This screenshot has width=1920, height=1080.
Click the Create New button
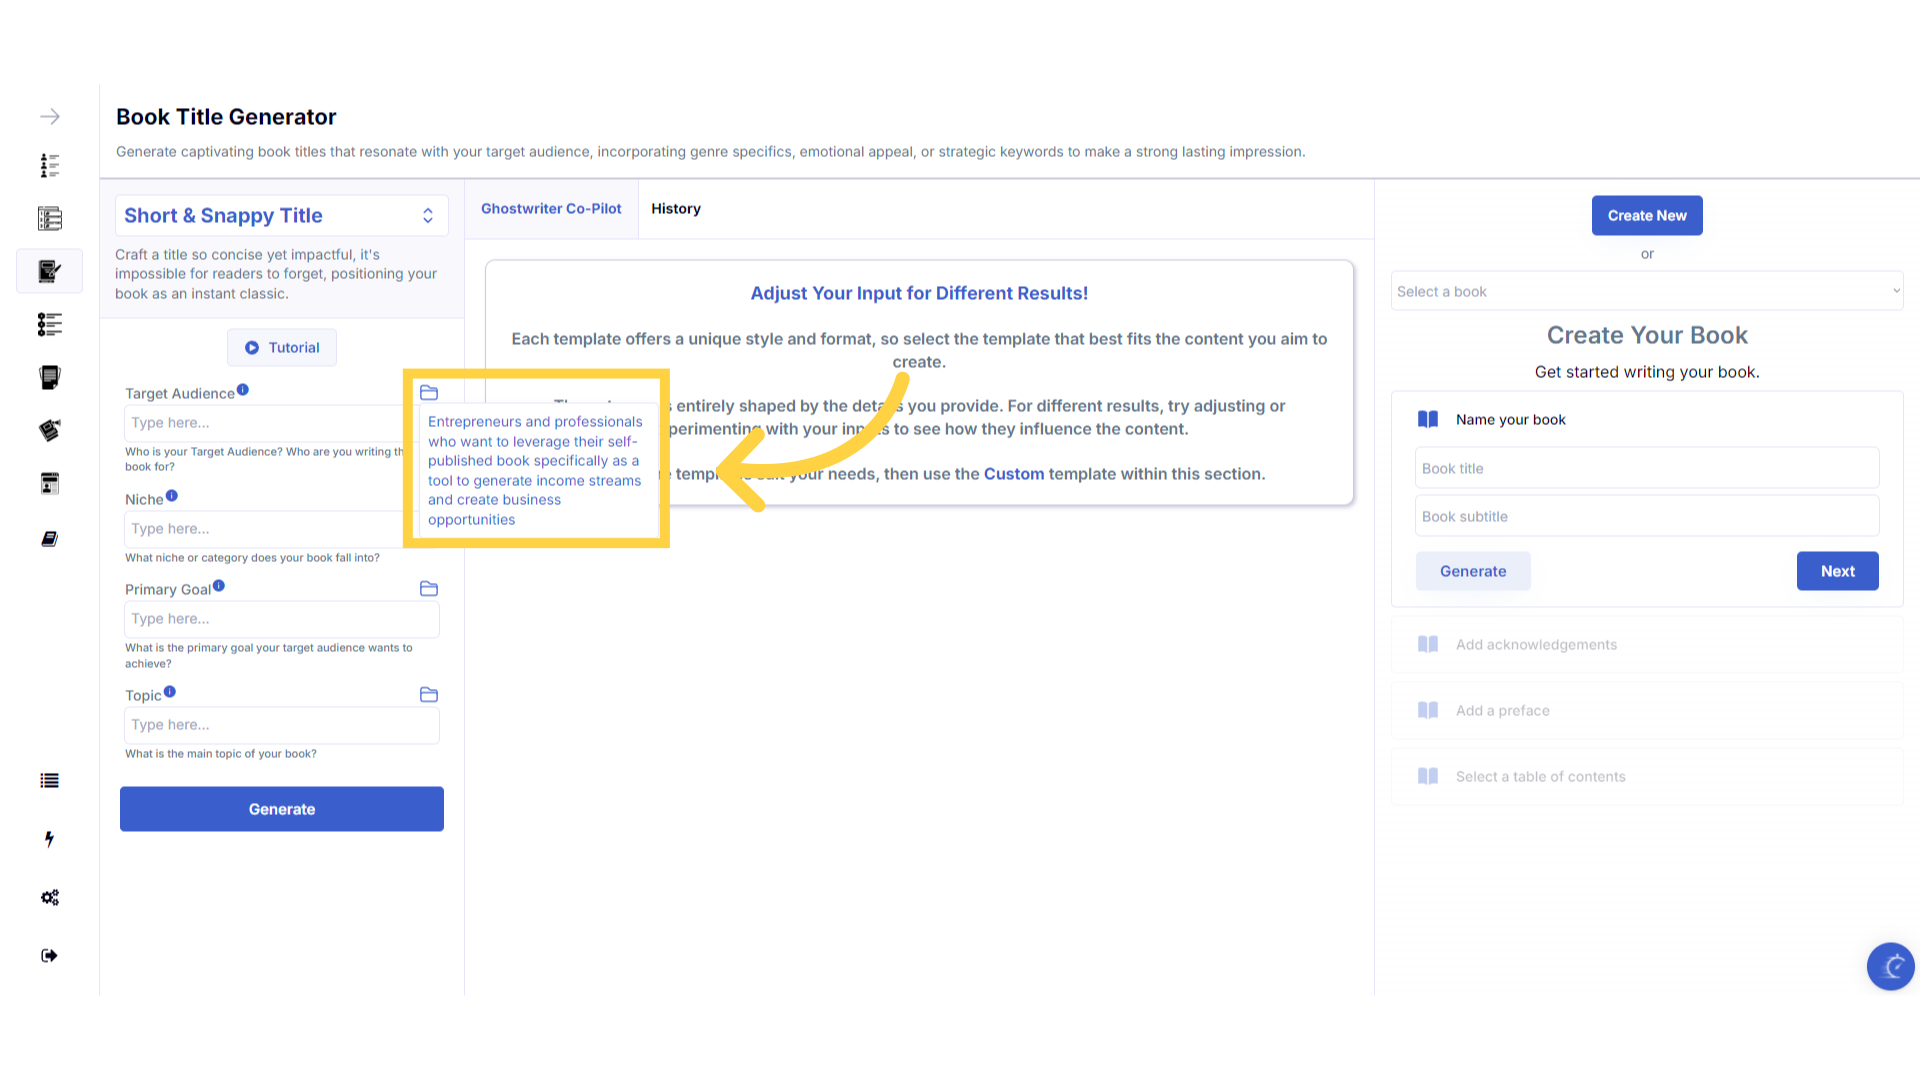1646,216
